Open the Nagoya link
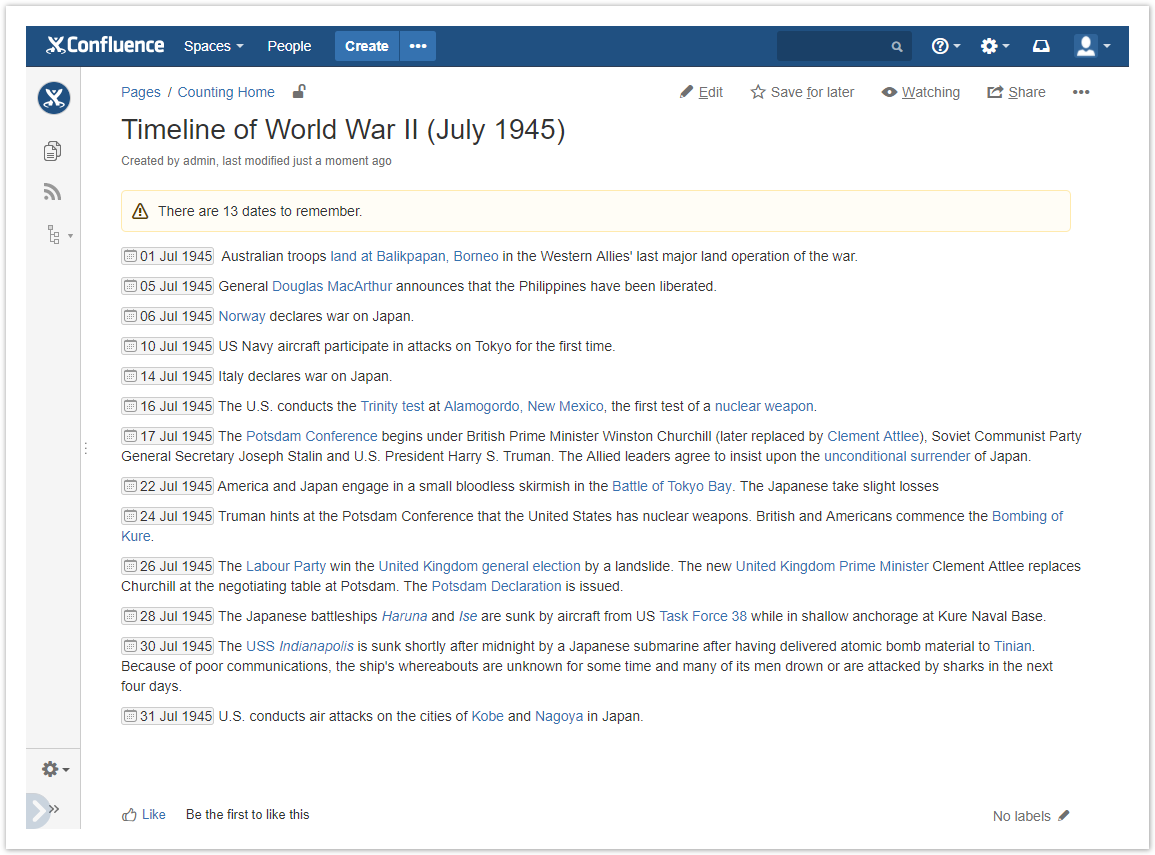 (559, 717)
